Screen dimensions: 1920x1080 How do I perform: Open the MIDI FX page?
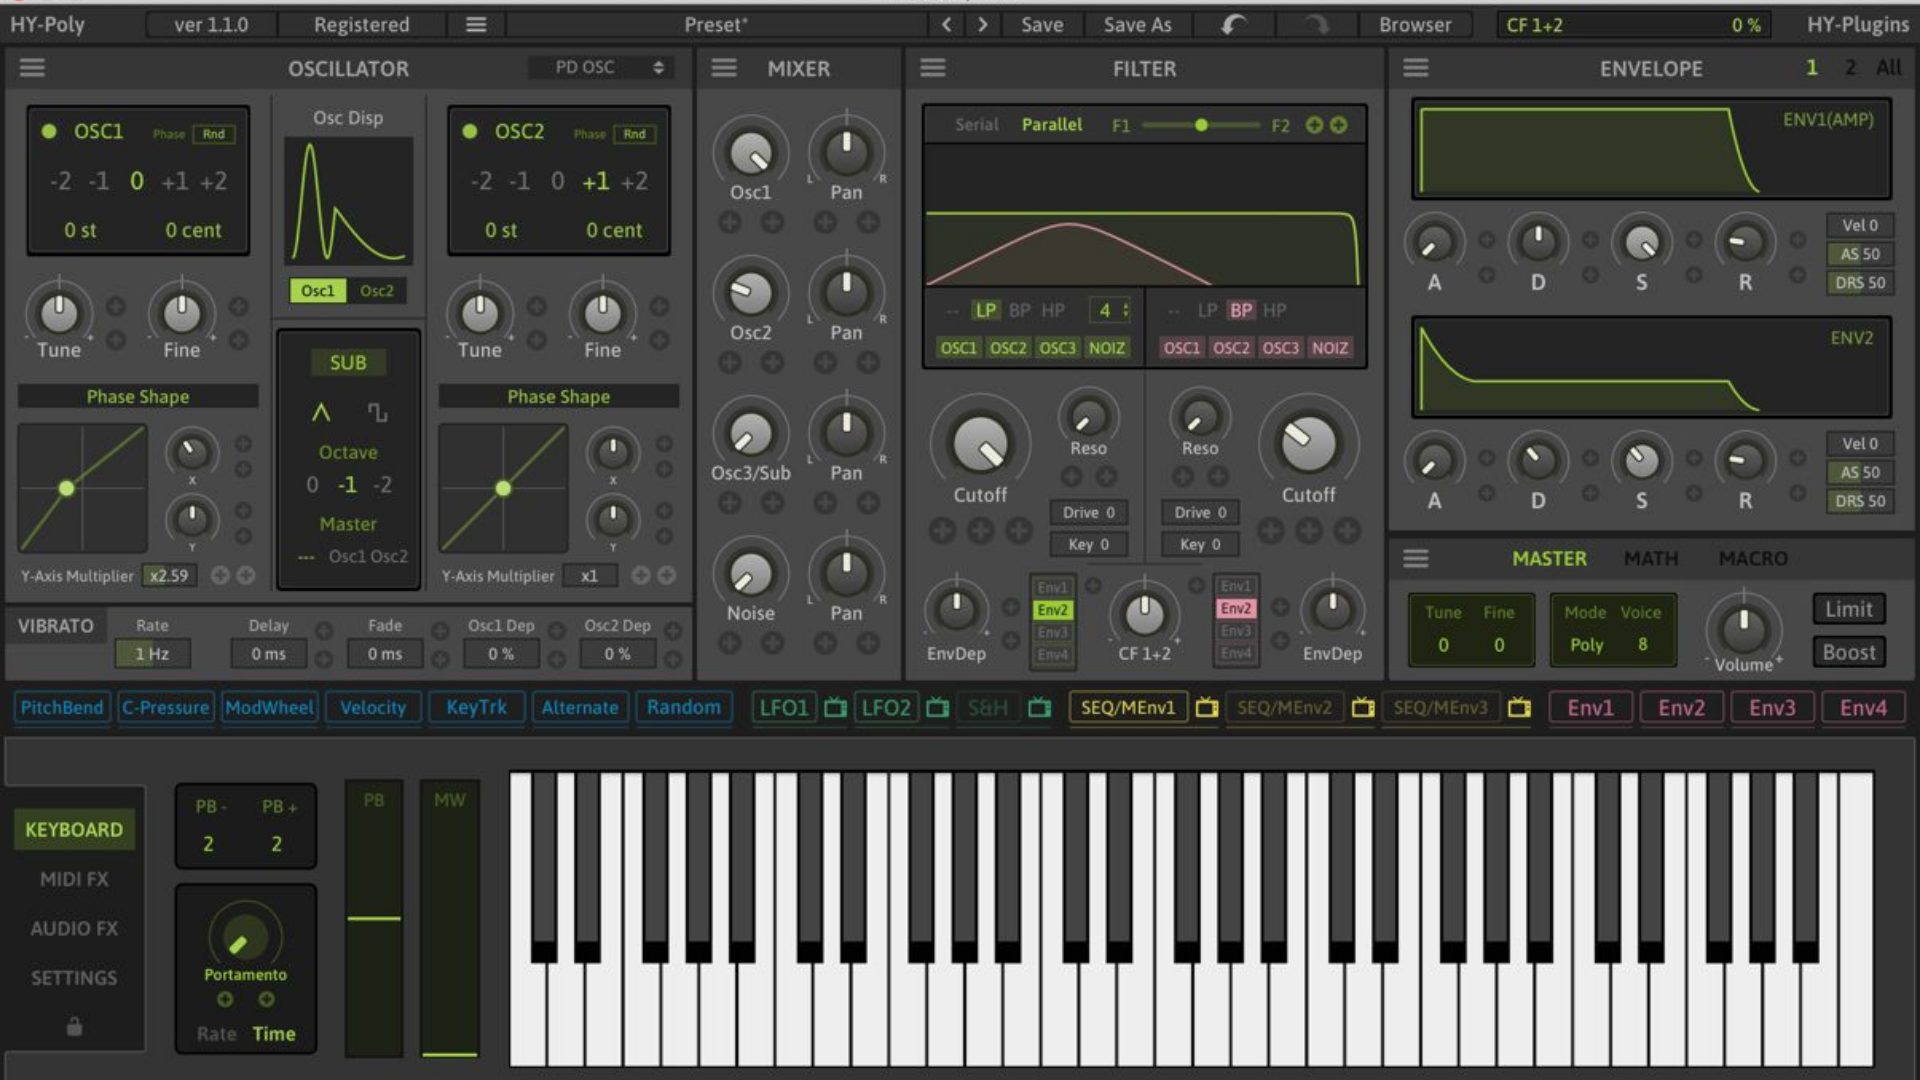pyautogui.click(x=74, y=879)
